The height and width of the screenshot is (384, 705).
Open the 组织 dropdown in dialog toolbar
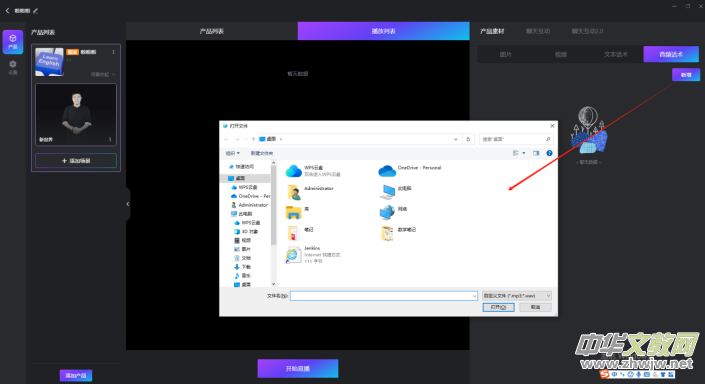(232, 153)
